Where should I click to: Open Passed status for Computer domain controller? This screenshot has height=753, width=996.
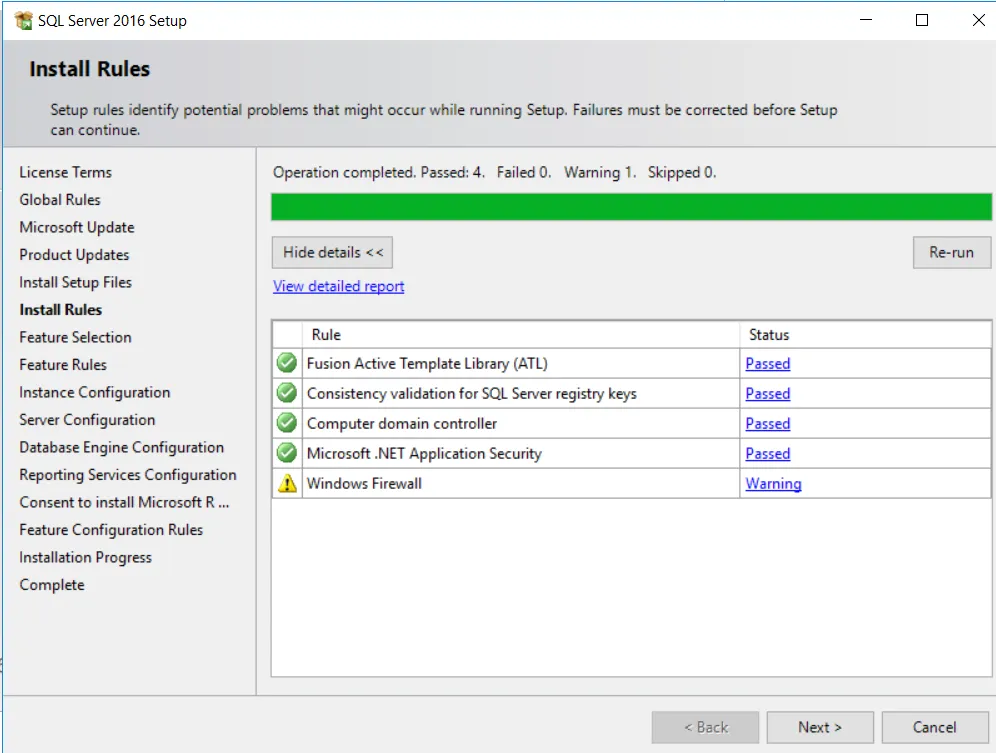(x=767, y=424)
